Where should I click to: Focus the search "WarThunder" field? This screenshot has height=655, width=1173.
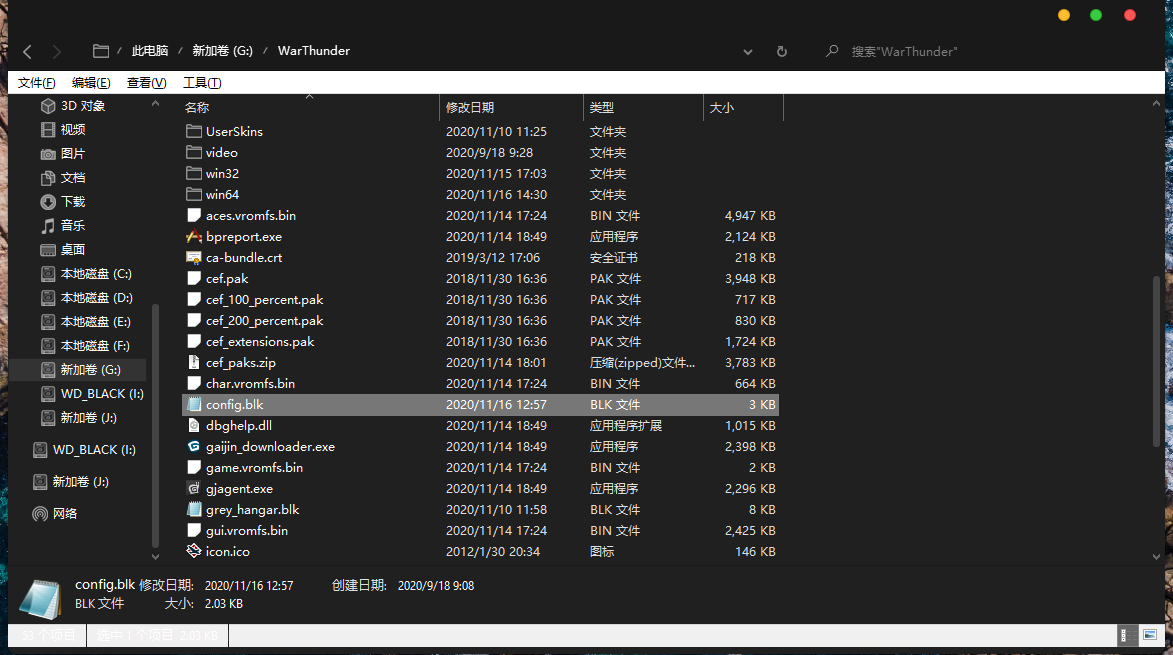(x=904, y=52)
